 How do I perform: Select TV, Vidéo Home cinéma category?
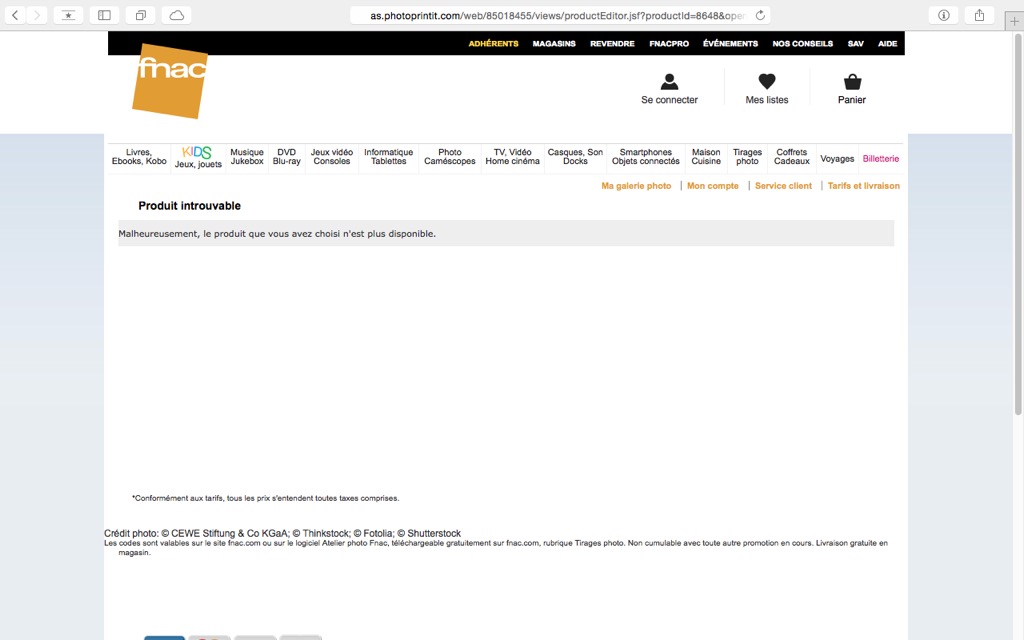pos(513,157)
